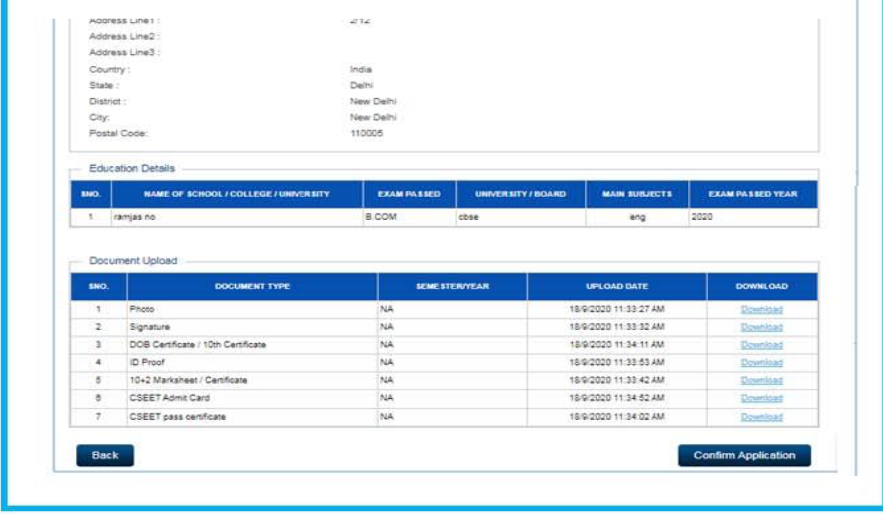The height and width of the screenshot is (514, 883).
Task: Download the ID Proof document
Action: (761, 363)
